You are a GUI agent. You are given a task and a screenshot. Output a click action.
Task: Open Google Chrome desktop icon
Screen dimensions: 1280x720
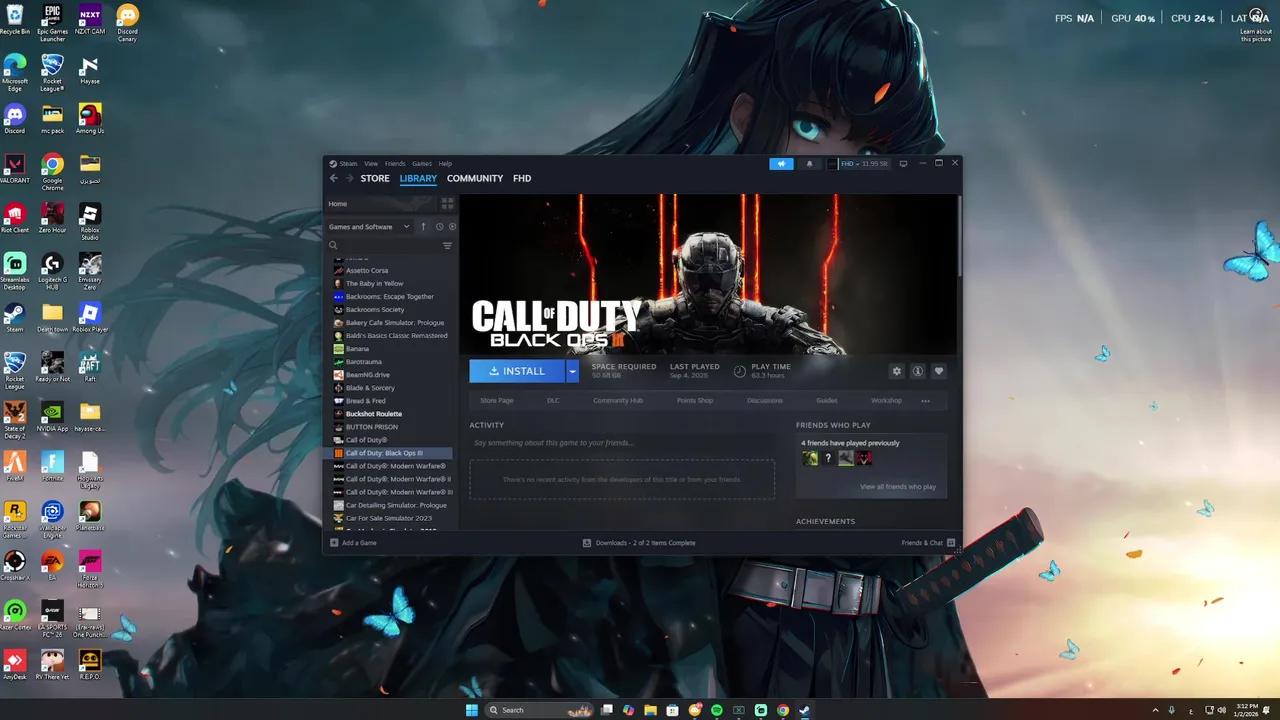click(52, 171)
